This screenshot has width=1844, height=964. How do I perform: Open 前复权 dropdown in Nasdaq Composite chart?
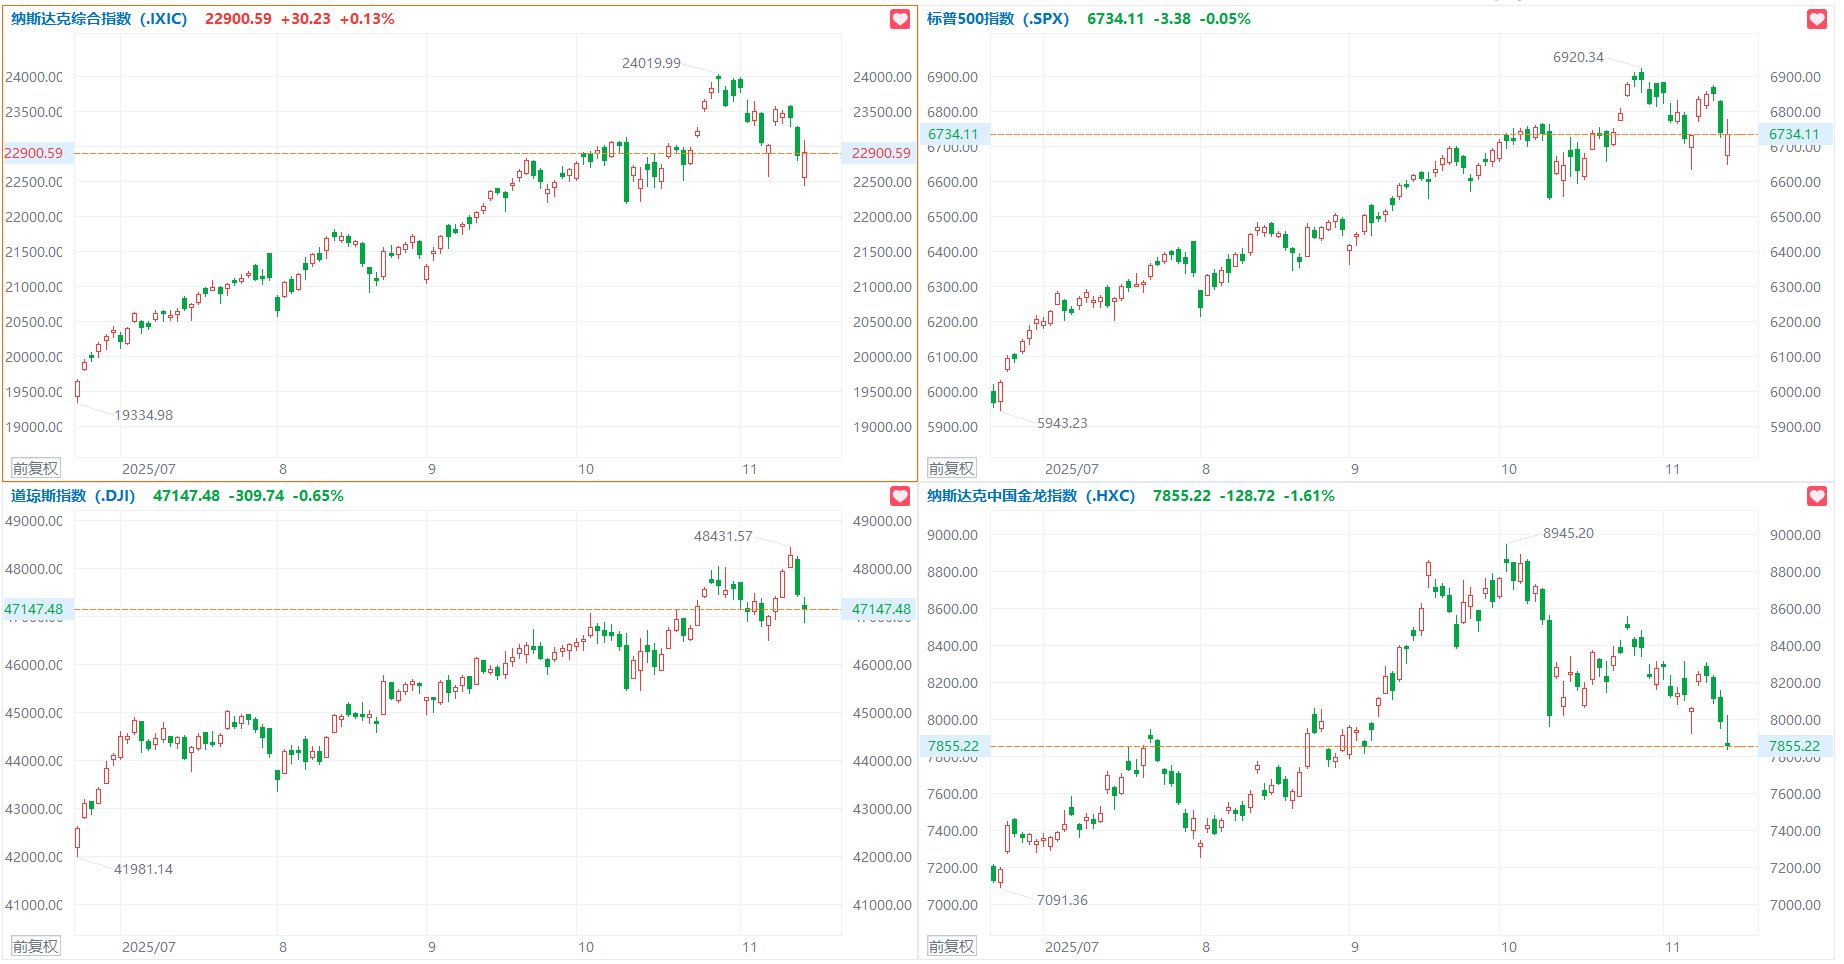pyautogui.click(x=35, y=468)
